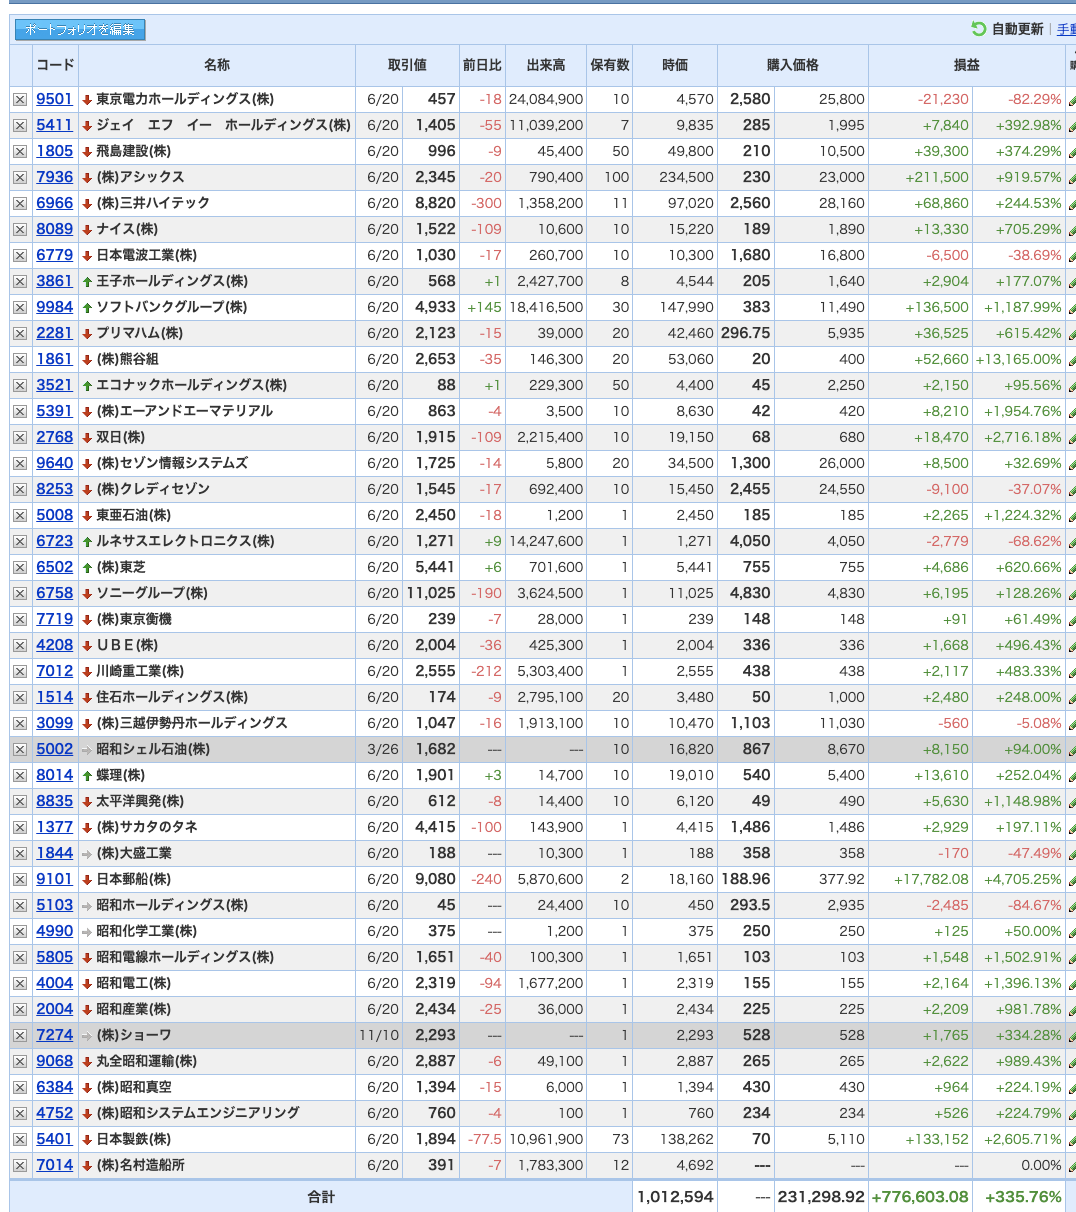This screenshot has height=1212, width=1076.
Task: Open stock code link 3099
Action: pos(55,723)
